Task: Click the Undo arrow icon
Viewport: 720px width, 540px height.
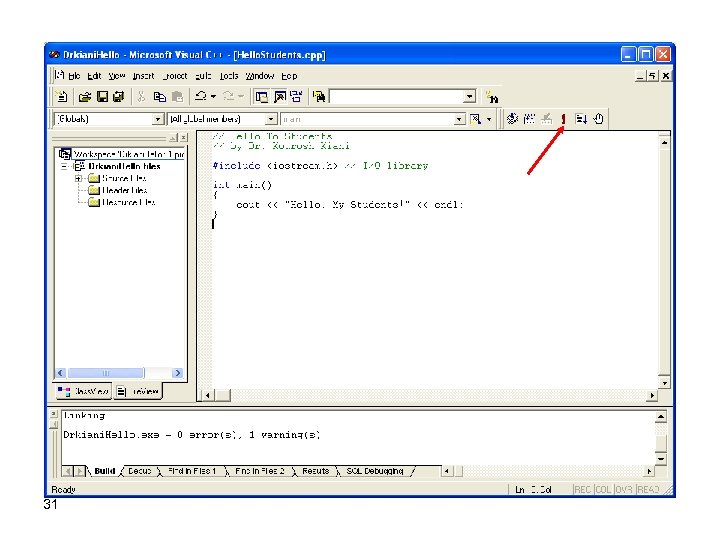Action: 201,96
